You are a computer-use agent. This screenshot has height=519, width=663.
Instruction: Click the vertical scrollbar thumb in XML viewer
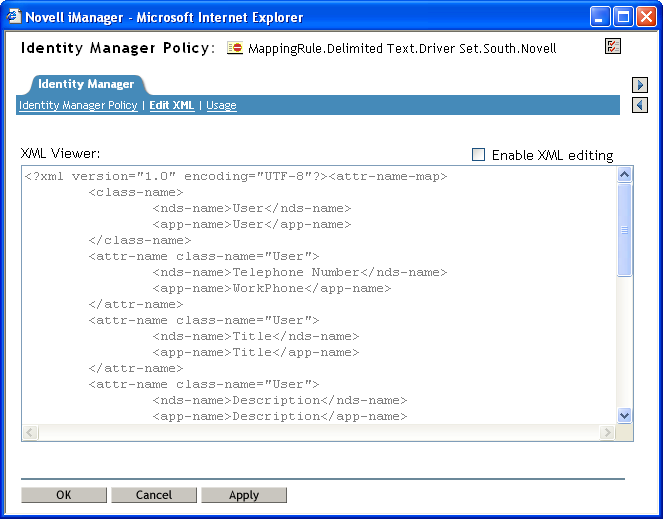[624, 230]
